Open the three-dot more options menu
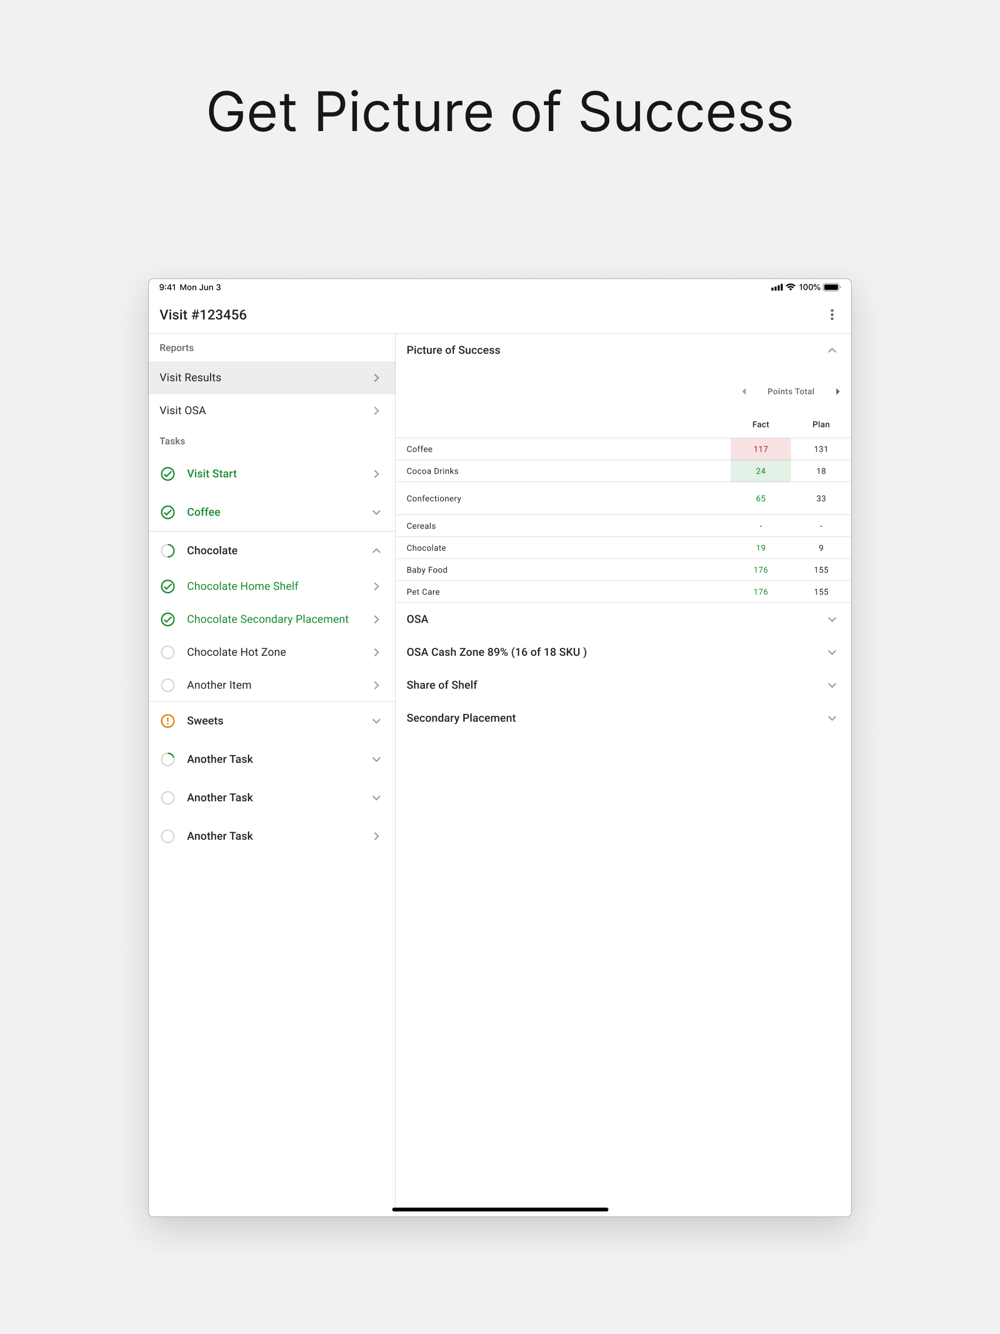 click(x=832, y=315)
